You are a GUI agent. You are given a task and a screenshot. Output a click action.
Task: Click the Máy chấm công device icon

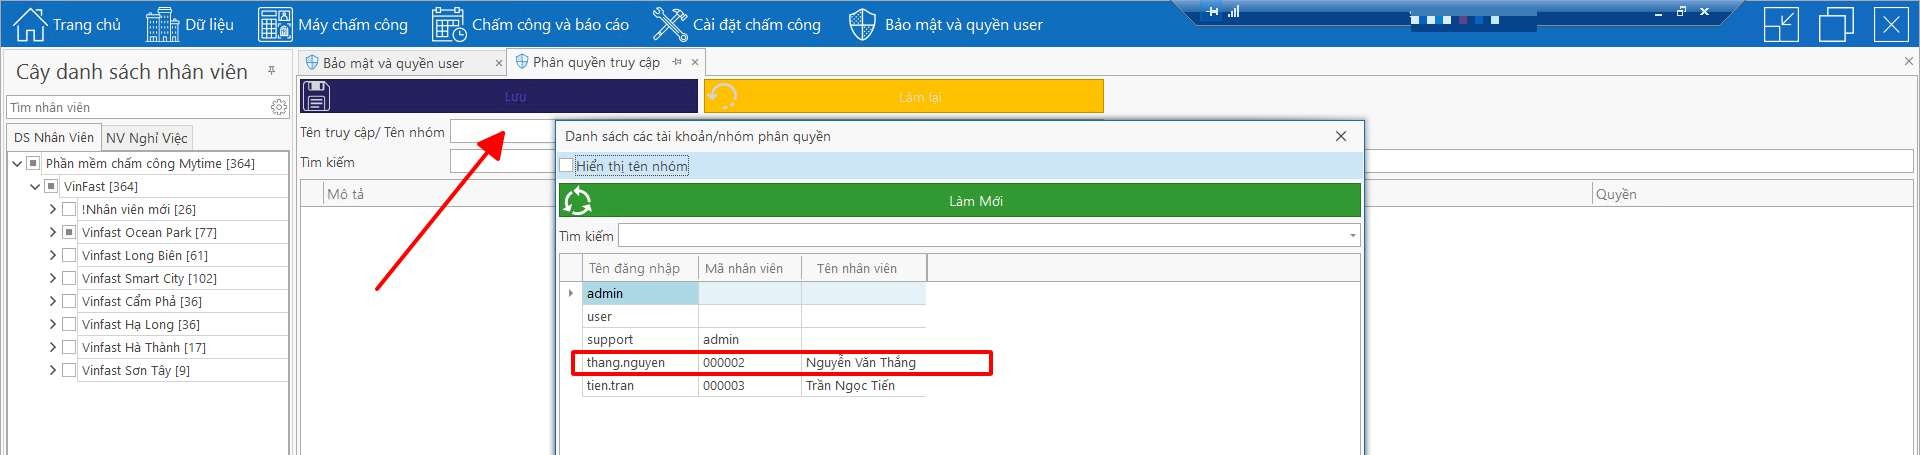[275, 24]
